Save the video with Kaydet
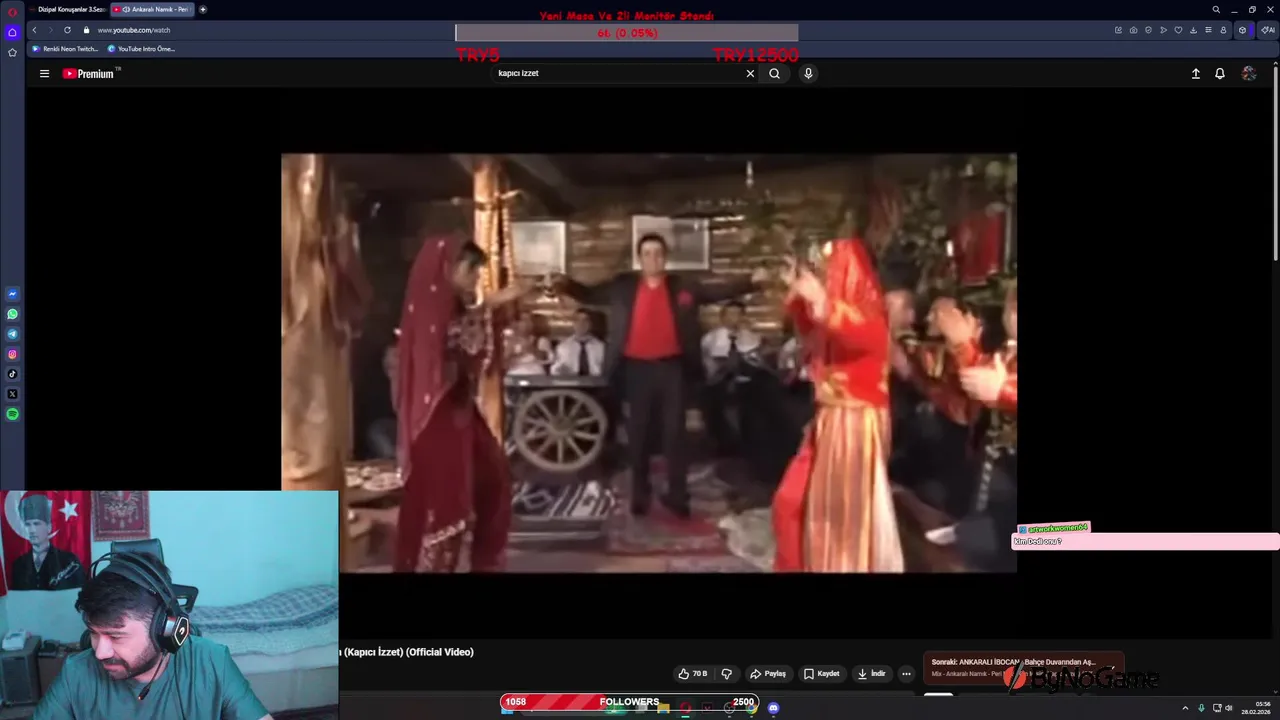Screen dimensions: 1280x720 (822, 673)
